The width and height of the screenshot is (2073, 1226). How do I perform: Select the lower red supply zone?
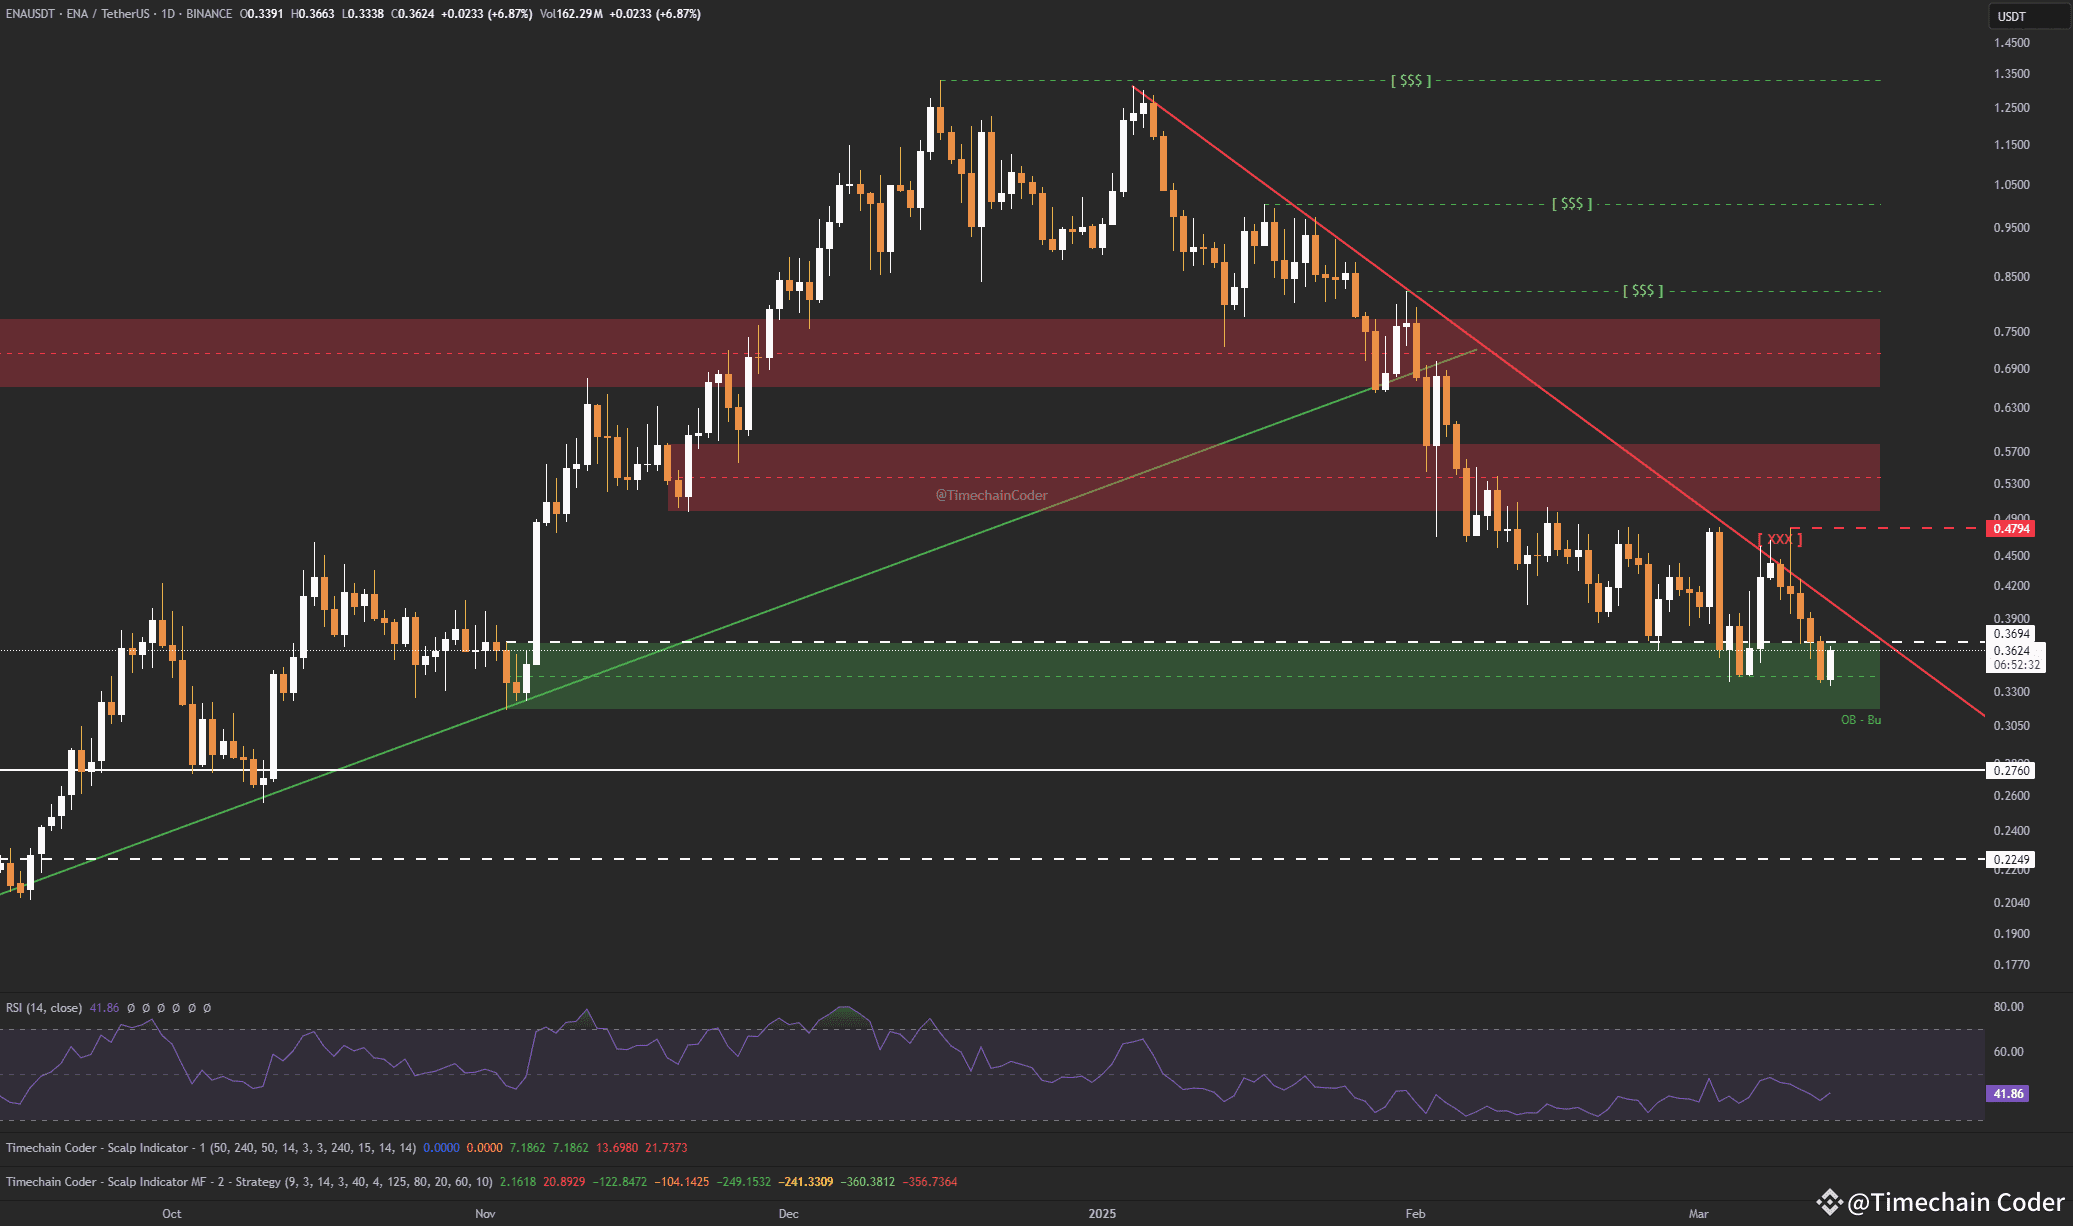tap(1274, 478)
